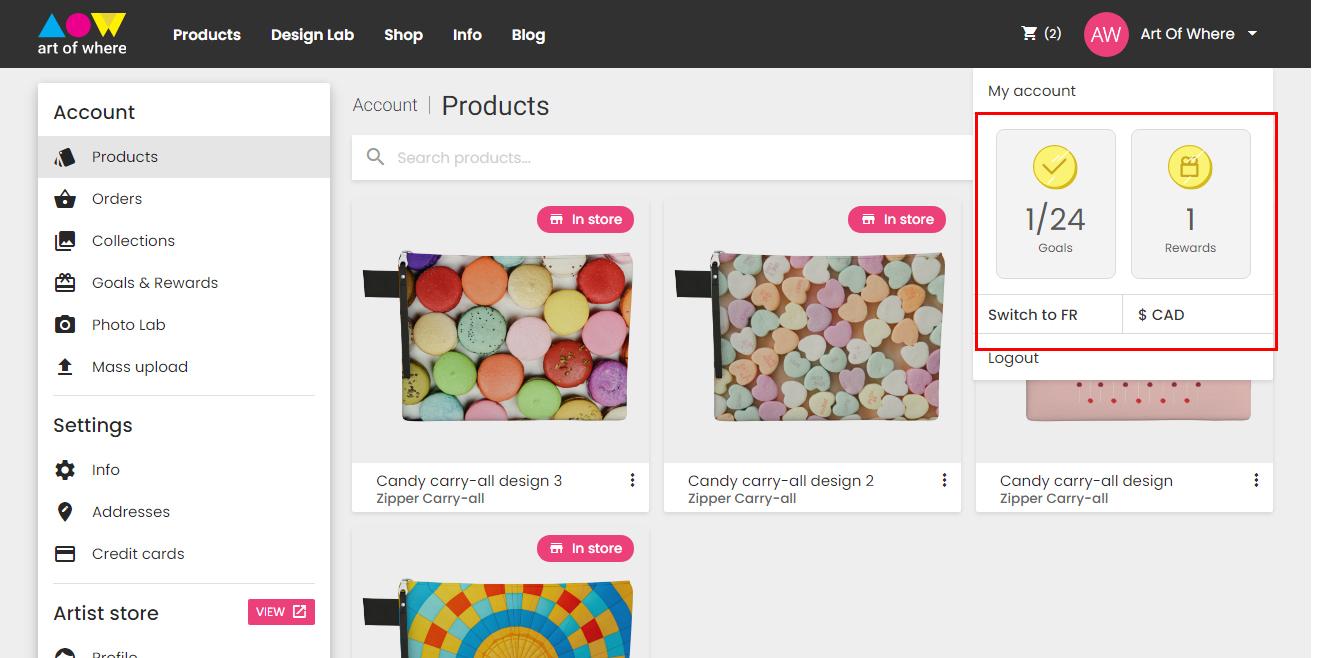Screen dimensions: 1326x658
Task: Click the Rewards gift coin icon
Action: (x=1190, y=167)
